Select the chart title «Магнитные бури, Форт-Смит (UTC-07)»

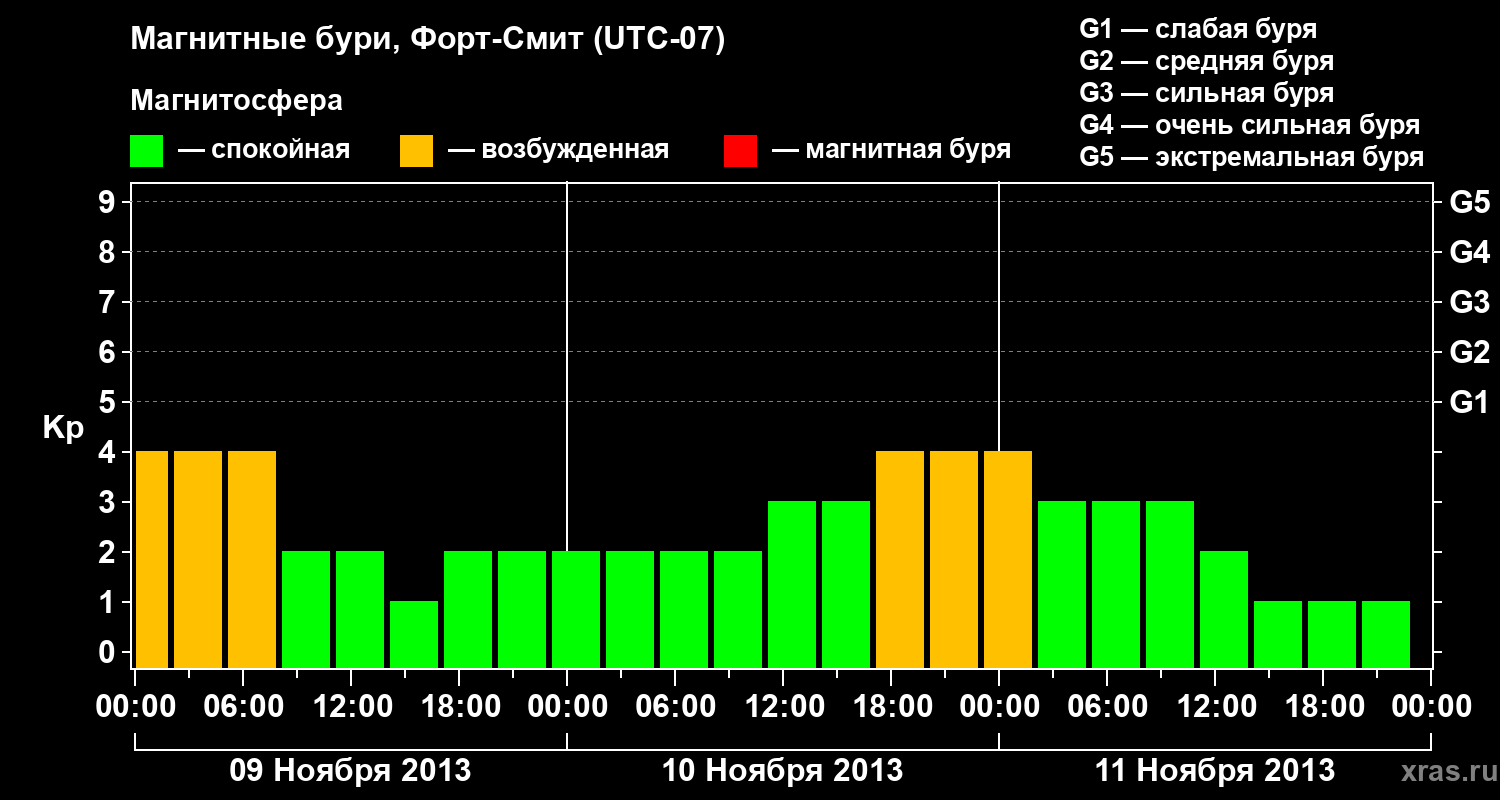[x=428, y=40]
